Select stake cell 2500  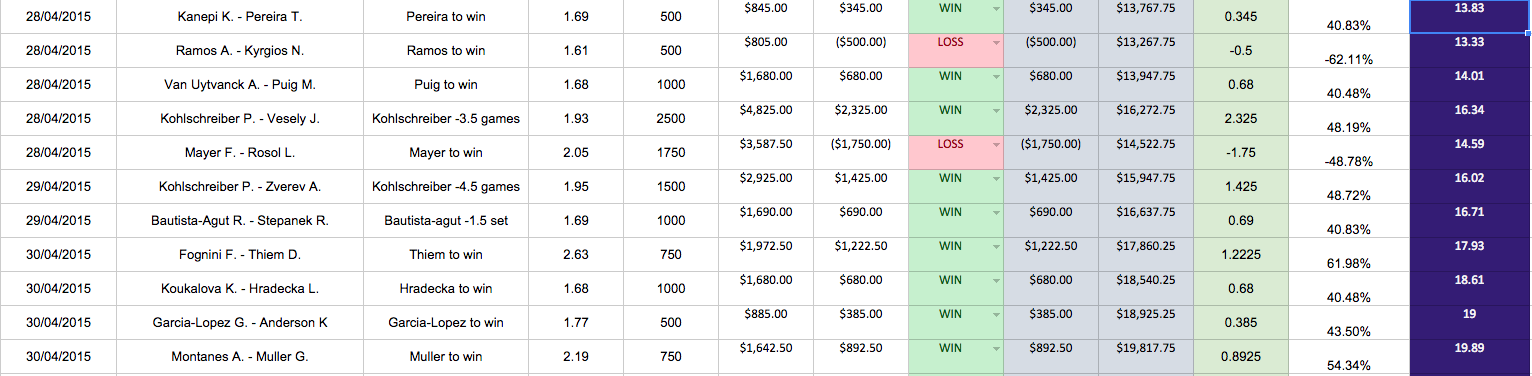671,118
